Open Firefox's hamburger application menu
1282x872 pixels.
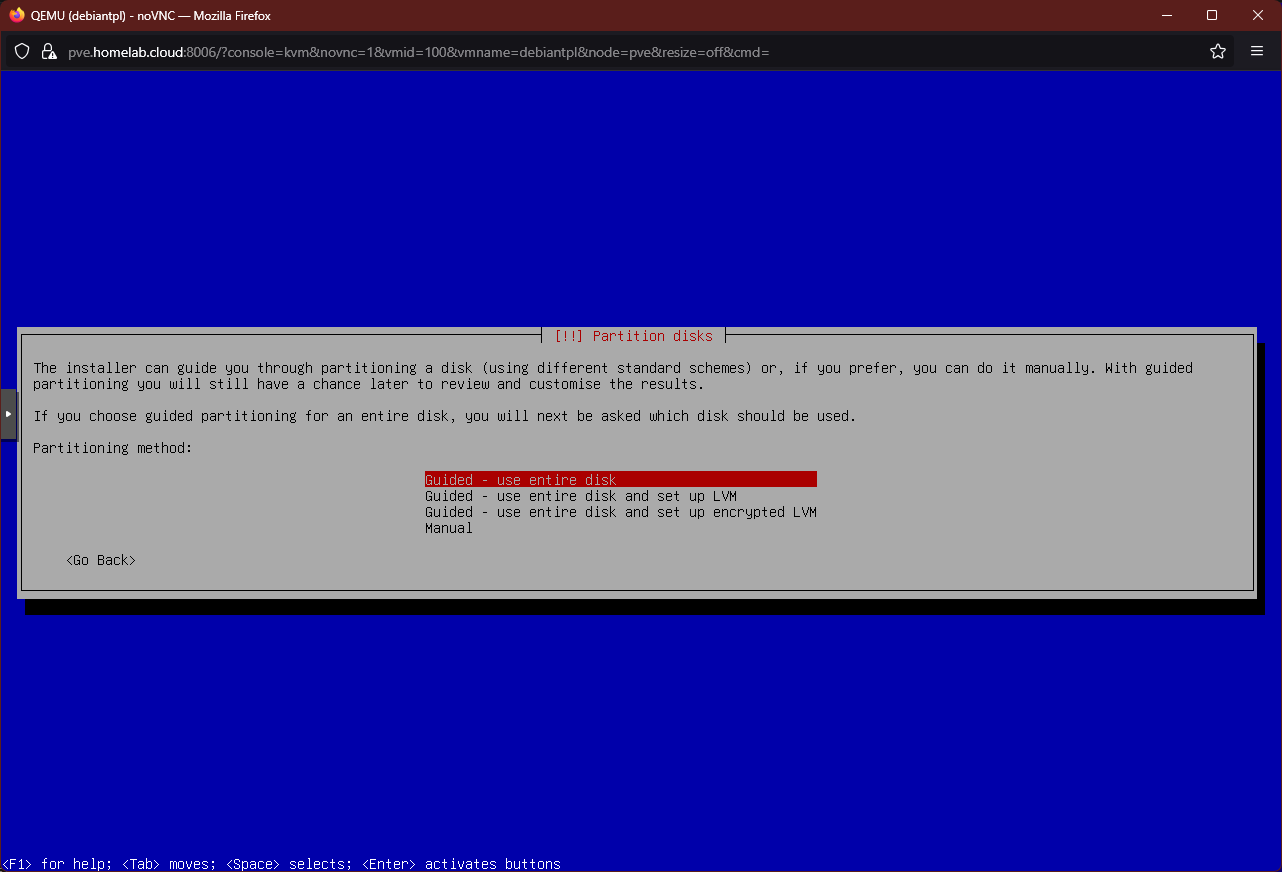pyautogui.click(x=1257, y=51)
